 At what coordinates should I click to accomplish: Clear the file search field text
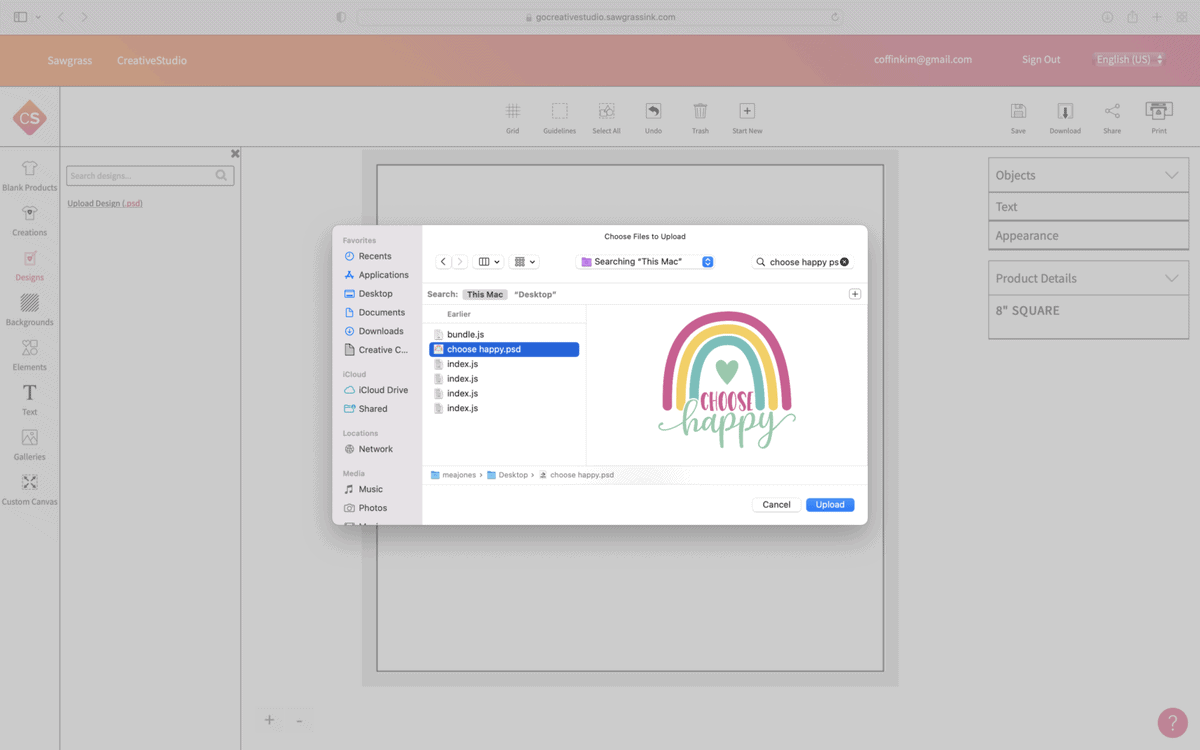point(845,262)
